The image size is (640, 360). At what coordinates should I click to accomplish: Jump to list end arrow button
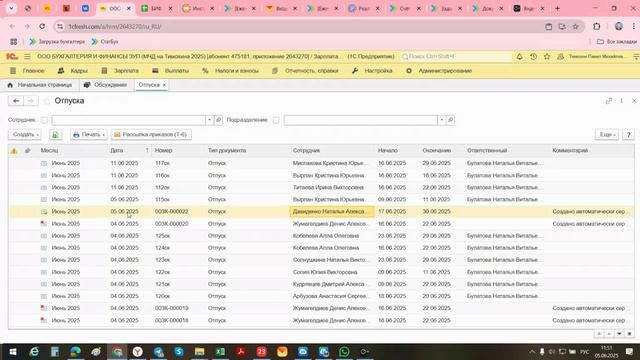[x=629, y=334]
